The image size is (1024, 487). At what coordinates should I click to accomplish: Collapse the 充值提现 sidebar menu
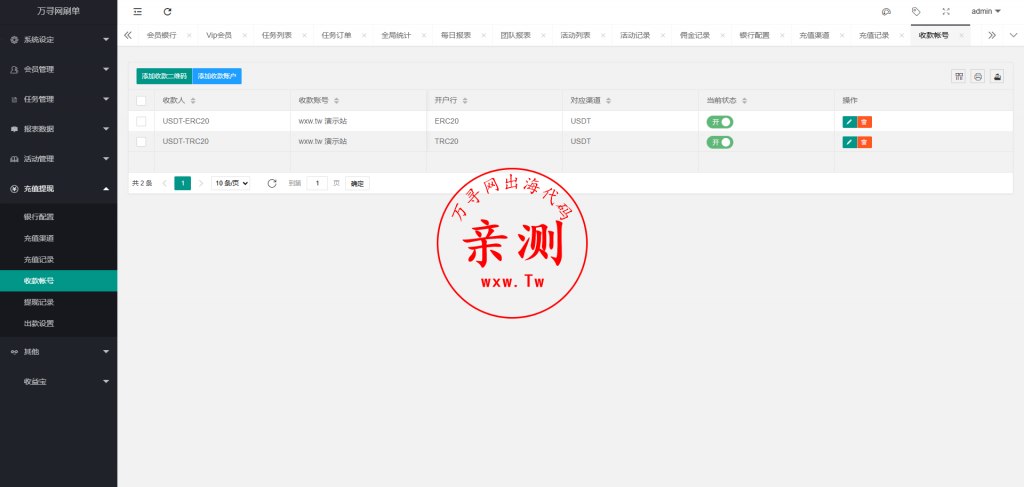click(x=59, y=189)
